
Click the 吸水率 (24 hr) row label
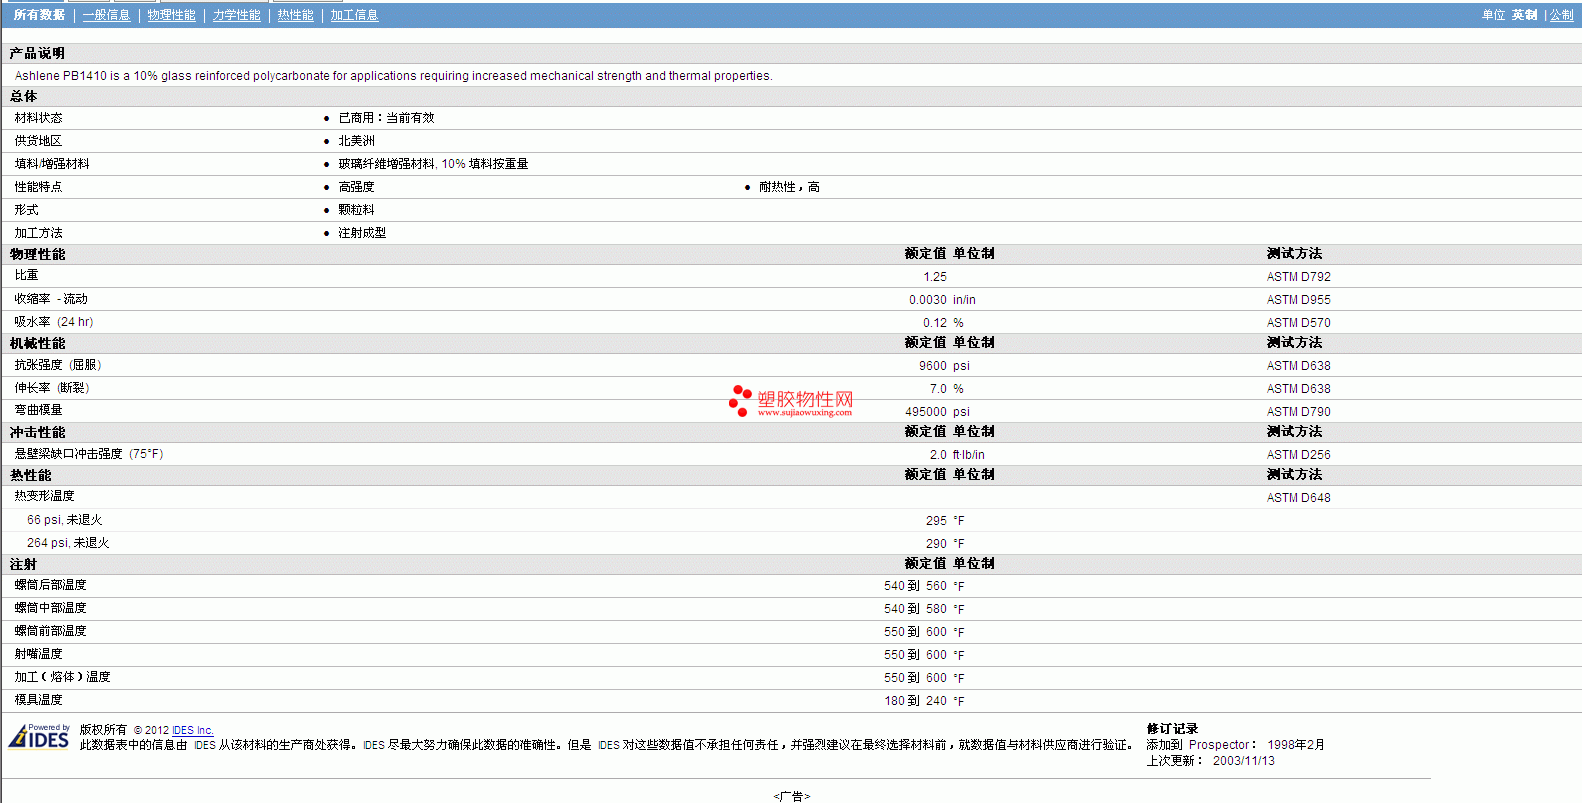[x=54, y=322]
